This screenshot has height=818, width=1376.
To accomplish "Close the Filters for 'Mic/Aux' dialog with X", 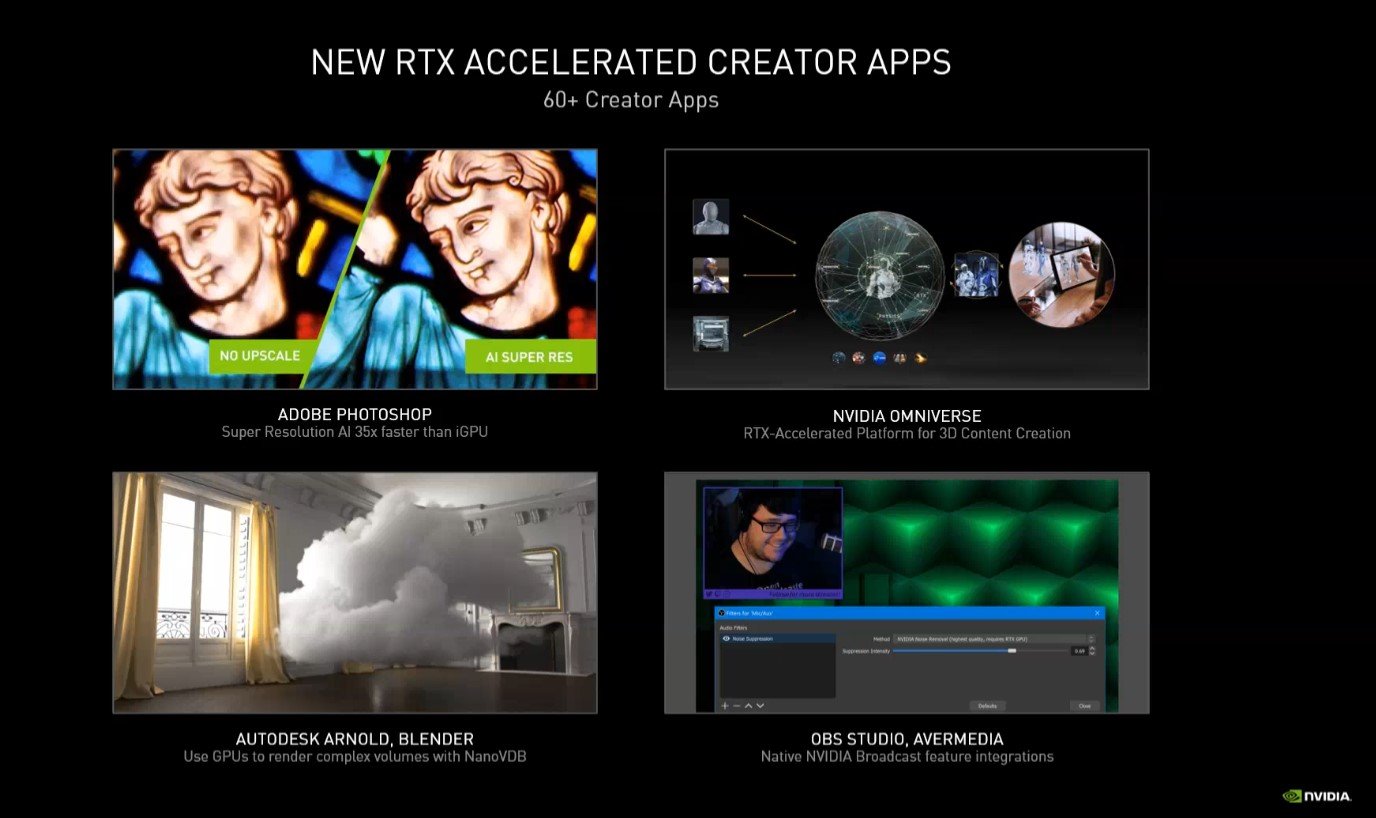I will click(x=1097, y=613).
